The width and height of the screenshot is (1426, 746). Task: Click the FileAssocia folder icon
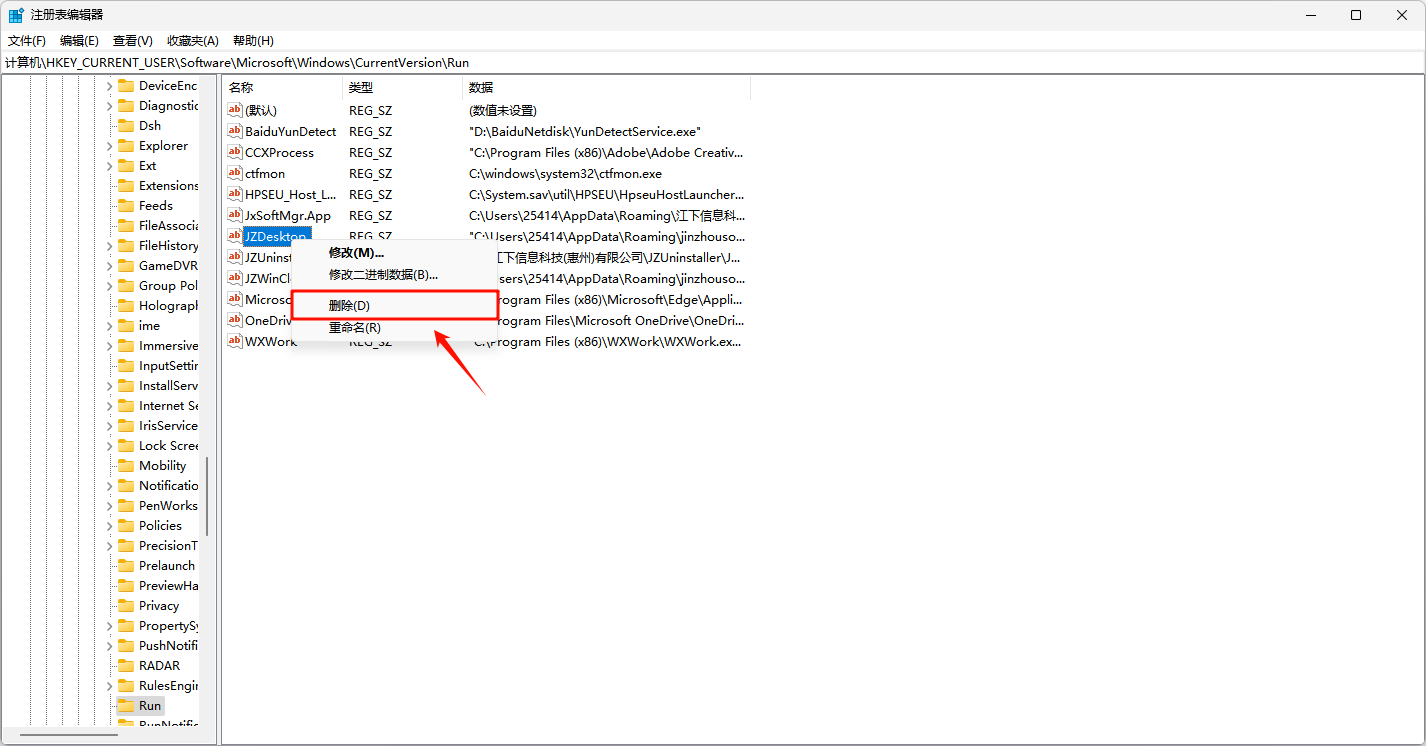tap(126, 225)
